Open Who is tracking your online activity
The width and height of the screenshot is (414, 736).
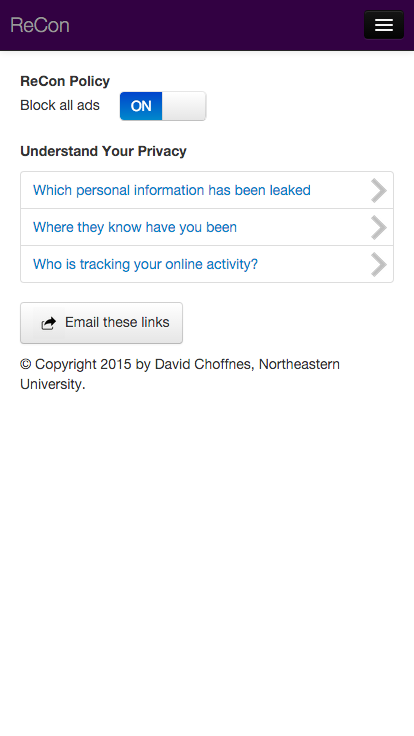click(x=207, y=264)
